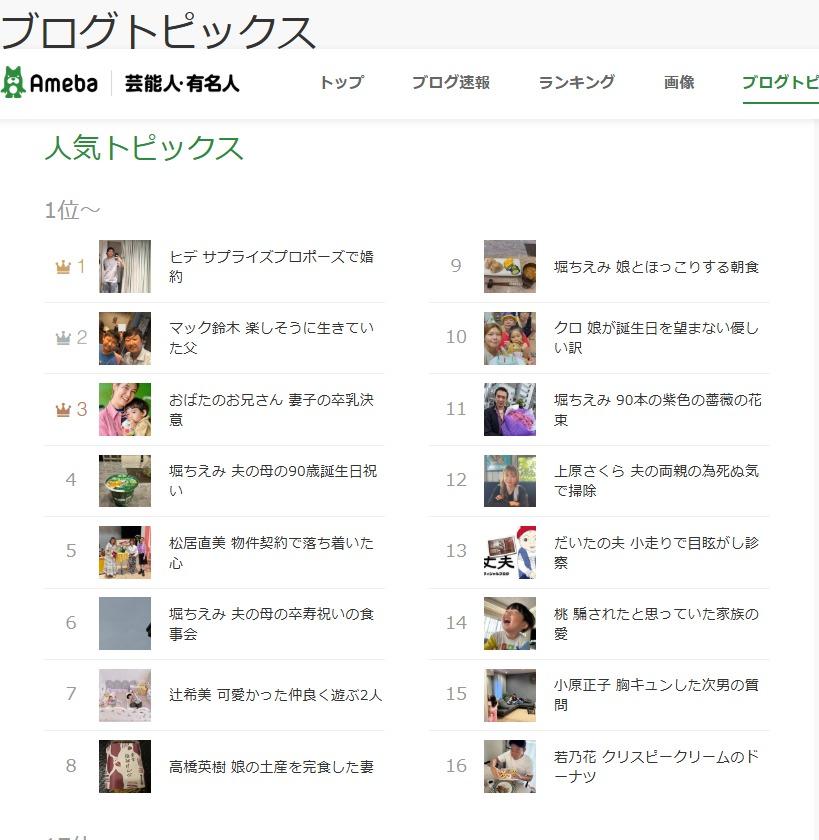
Task: Click thumbnail for おばたのお兄さん post
Action: [x=125, y=409]
